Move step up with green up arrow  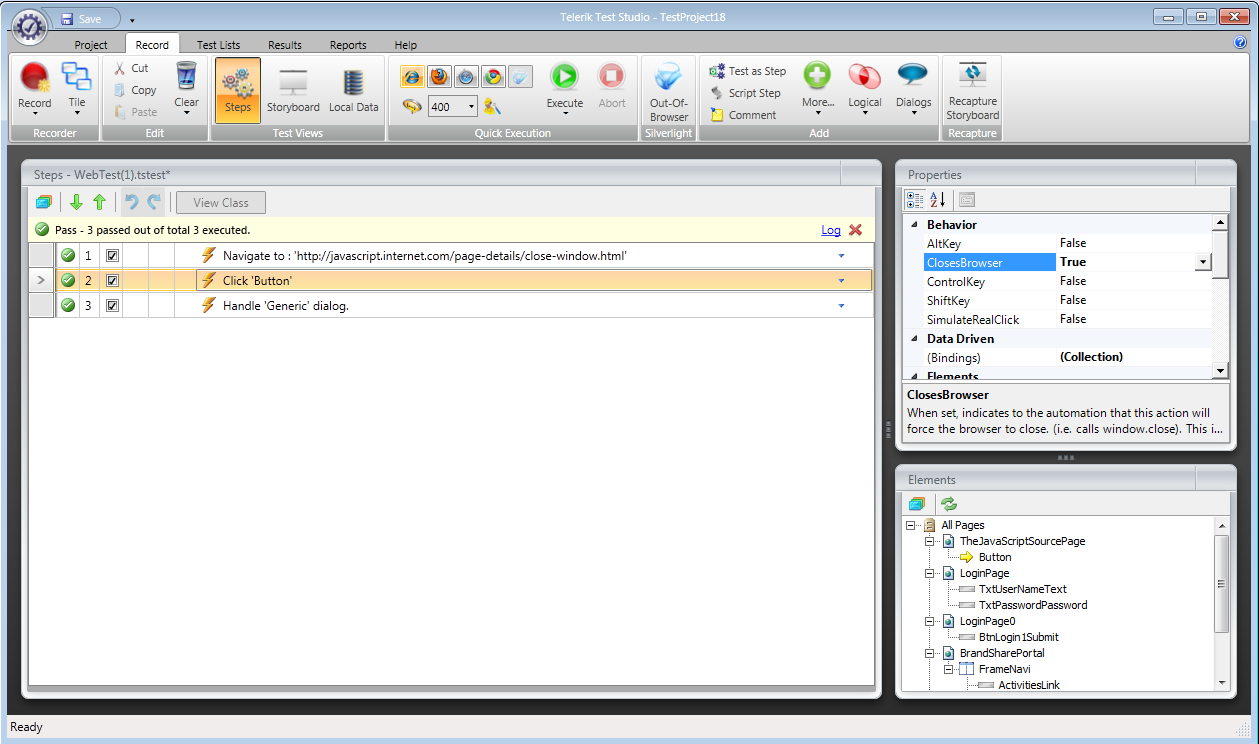99,202
